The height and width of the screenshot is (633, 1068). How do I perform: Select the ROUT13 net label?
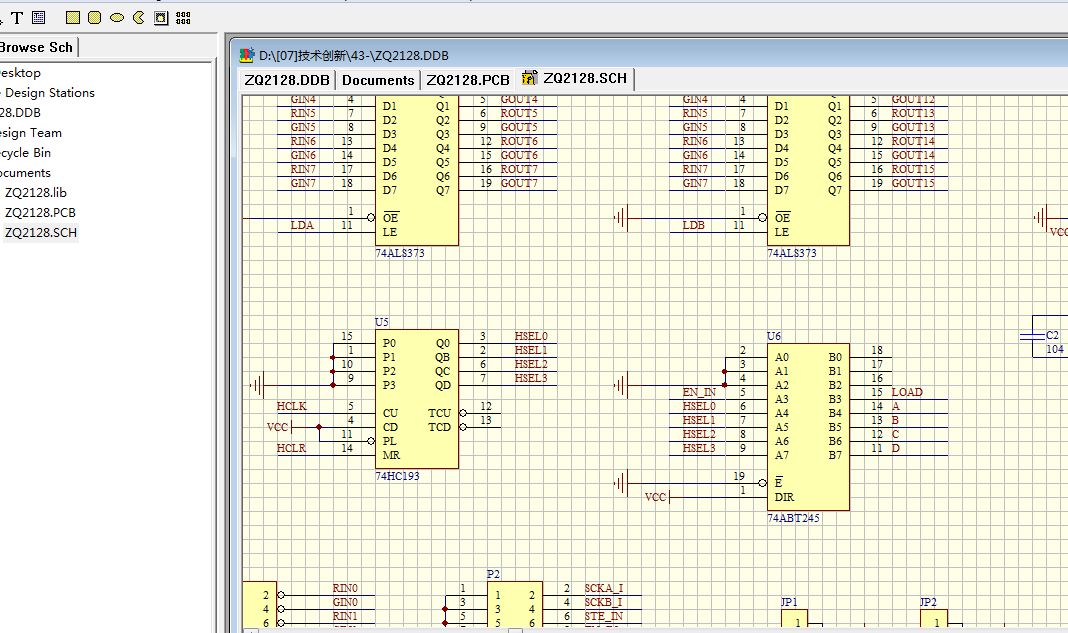pyautogui.click(x=913, y=113)
